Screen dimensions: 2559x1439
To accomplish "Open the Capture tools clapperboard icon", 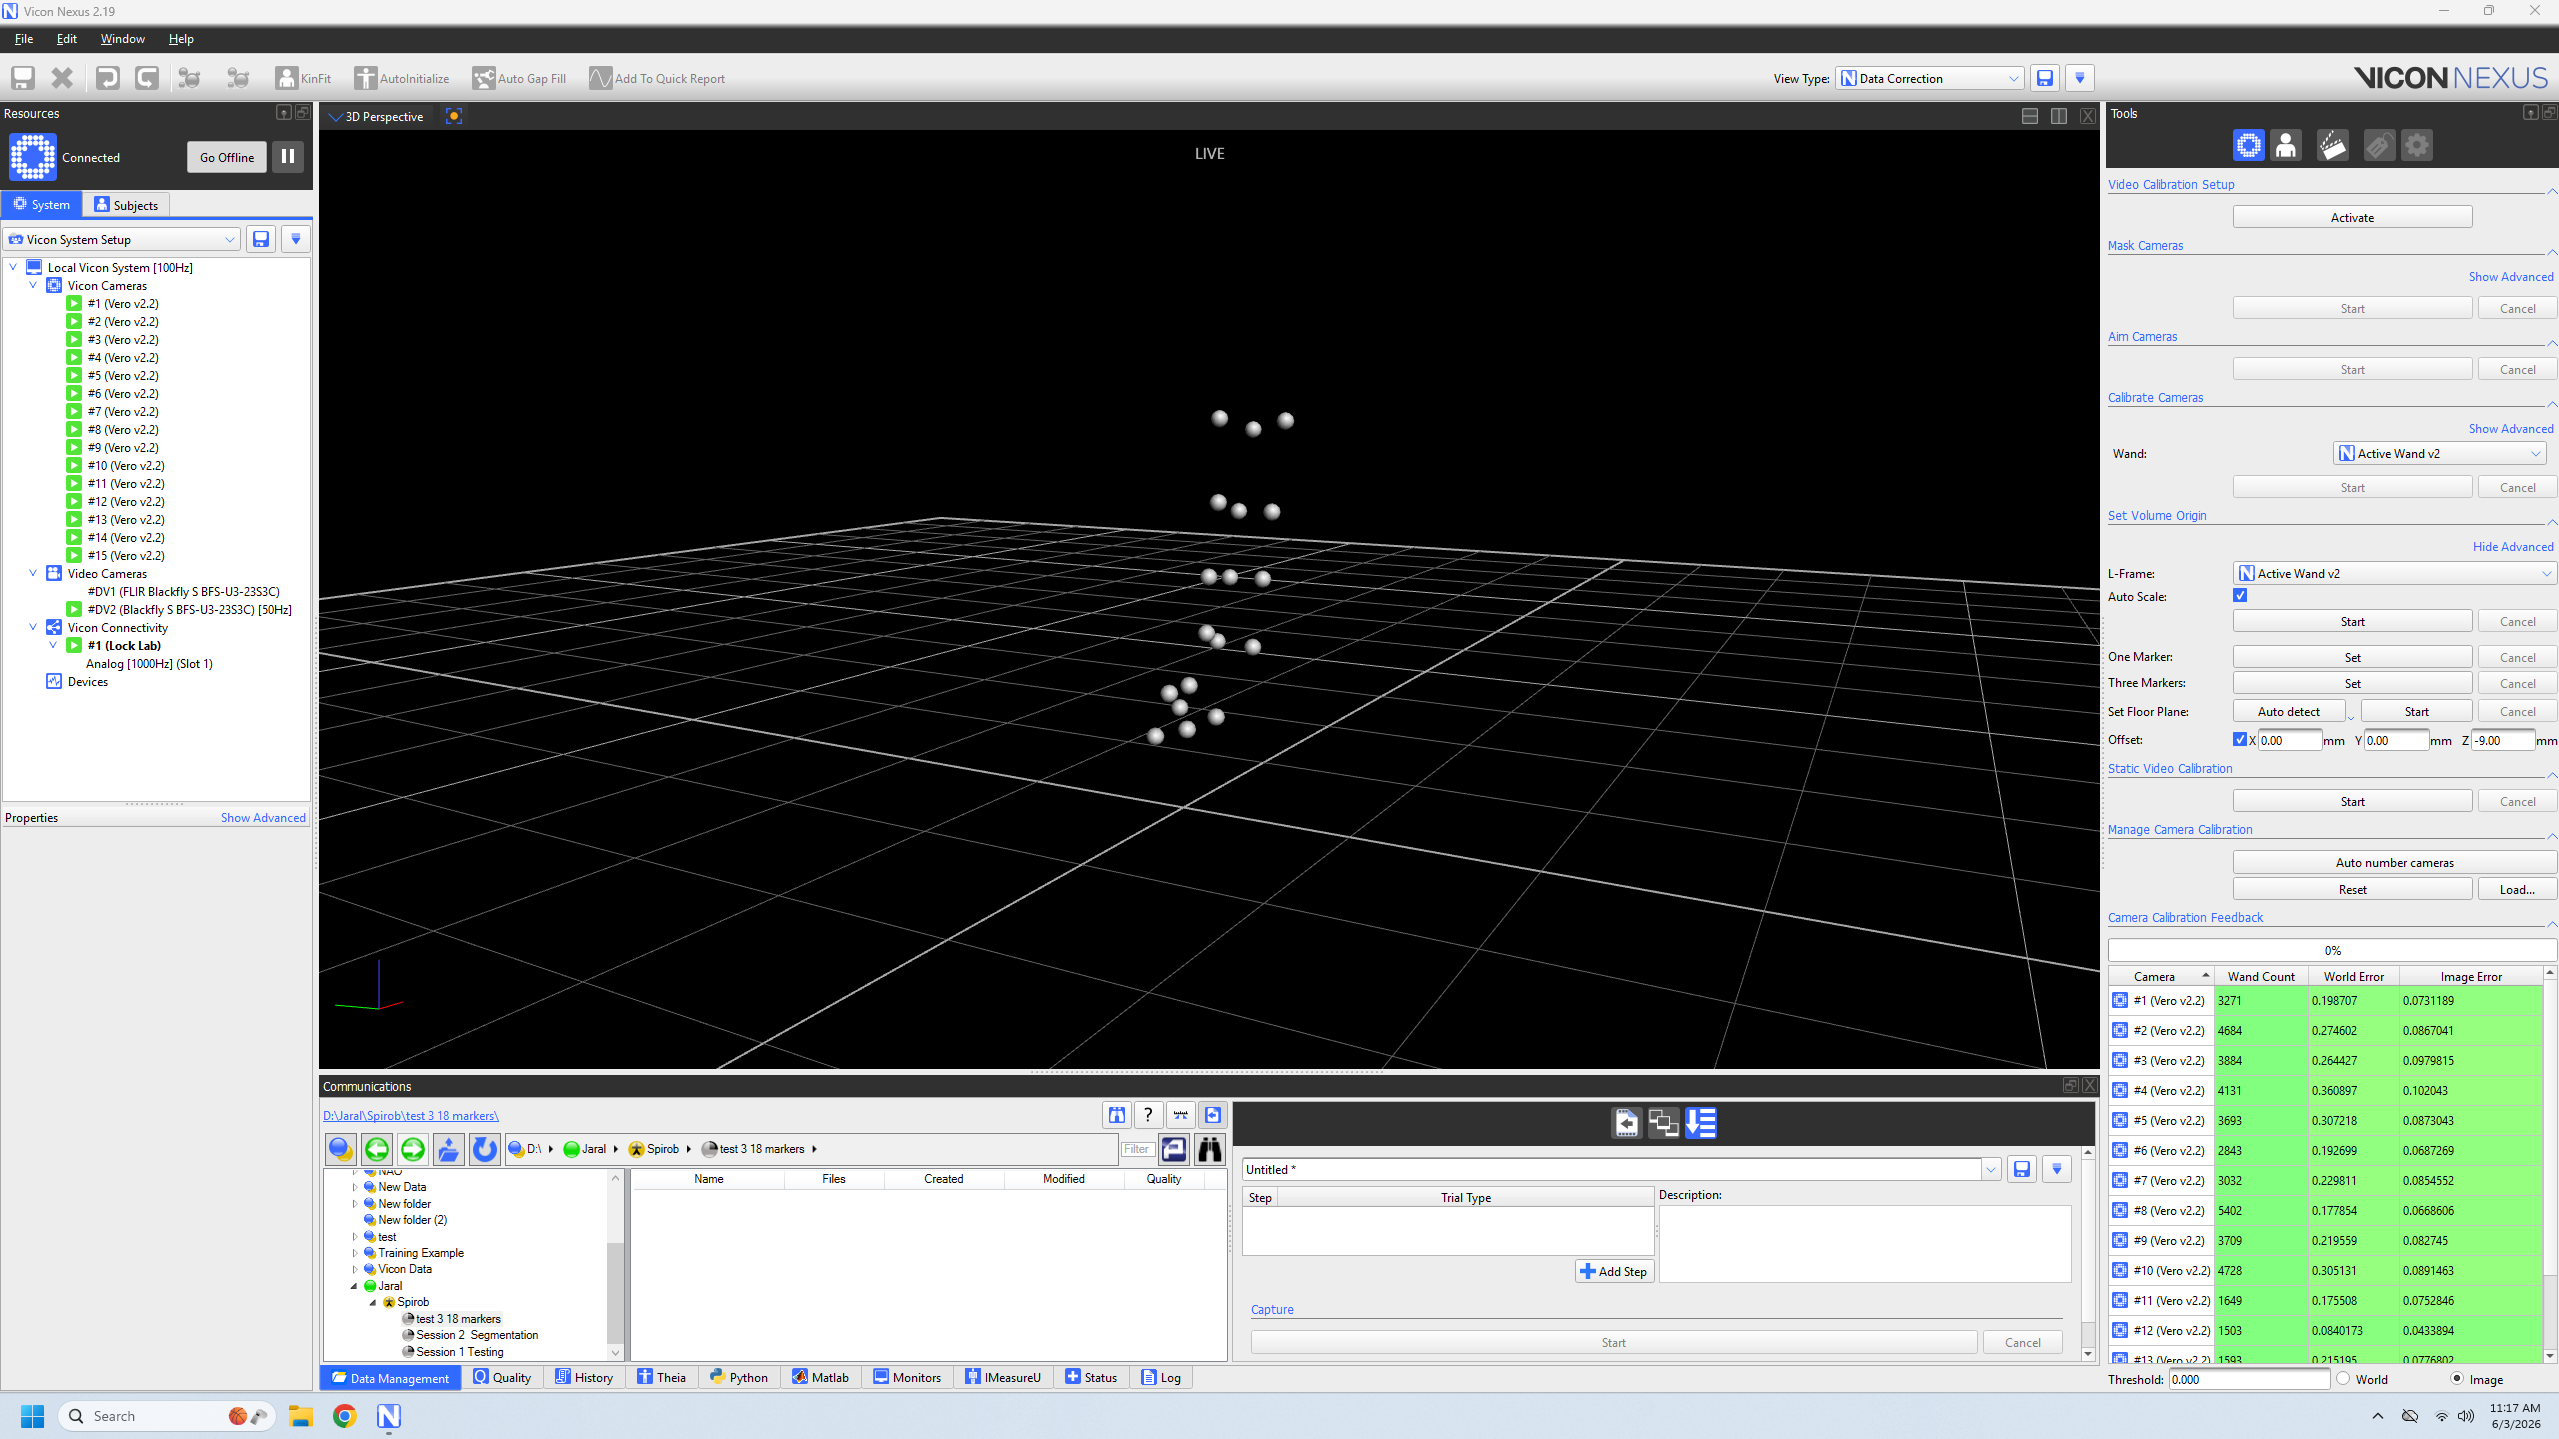I will click(2332, 146).
